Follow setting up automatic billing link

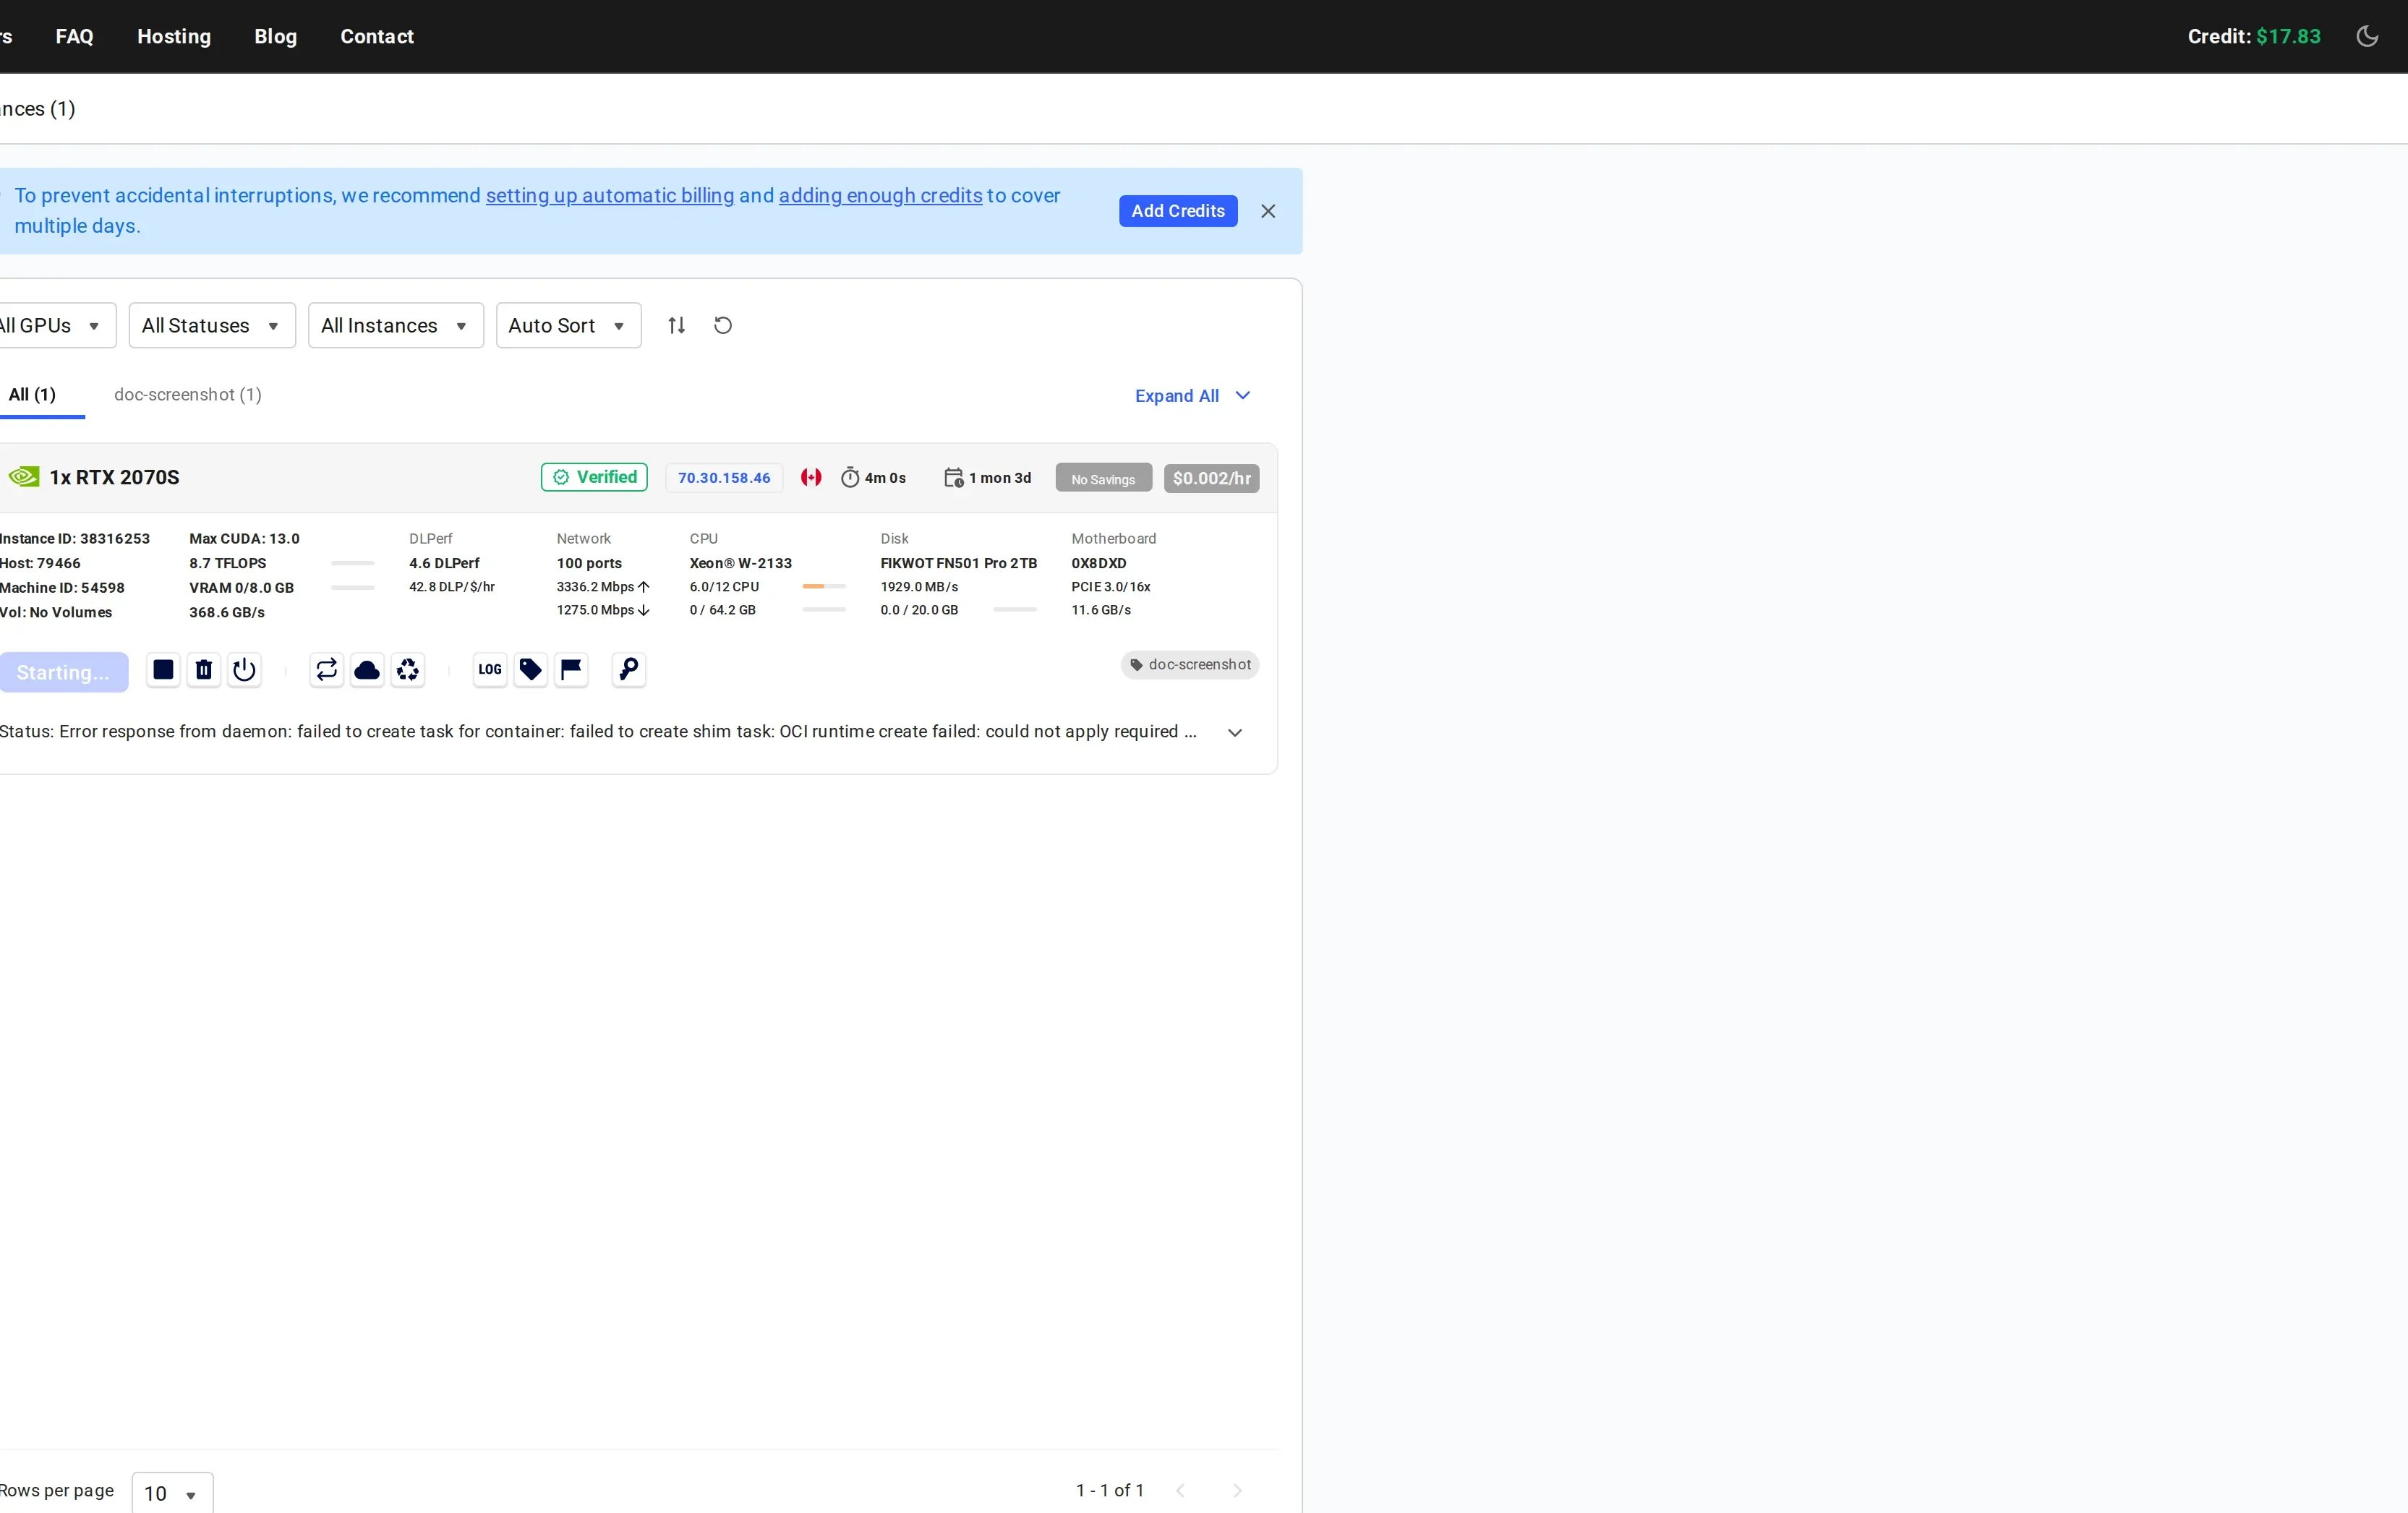pos(610,195)
